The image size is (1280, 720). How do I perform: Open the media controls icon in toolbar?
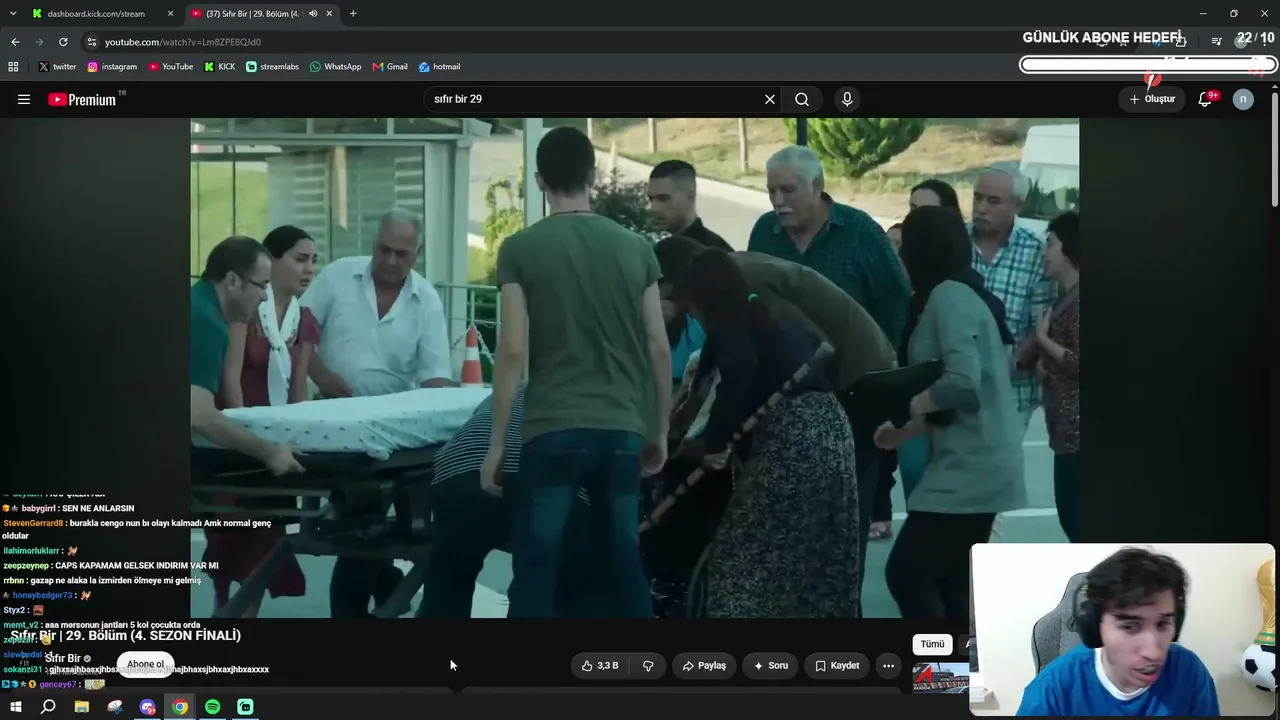click(x=1216, y=41)
